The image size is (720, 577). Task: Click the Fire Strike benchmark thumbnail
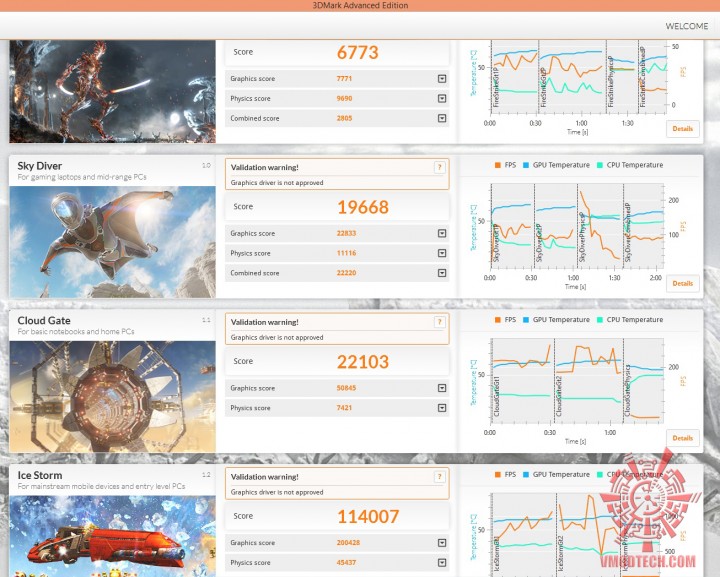point(112,91)
